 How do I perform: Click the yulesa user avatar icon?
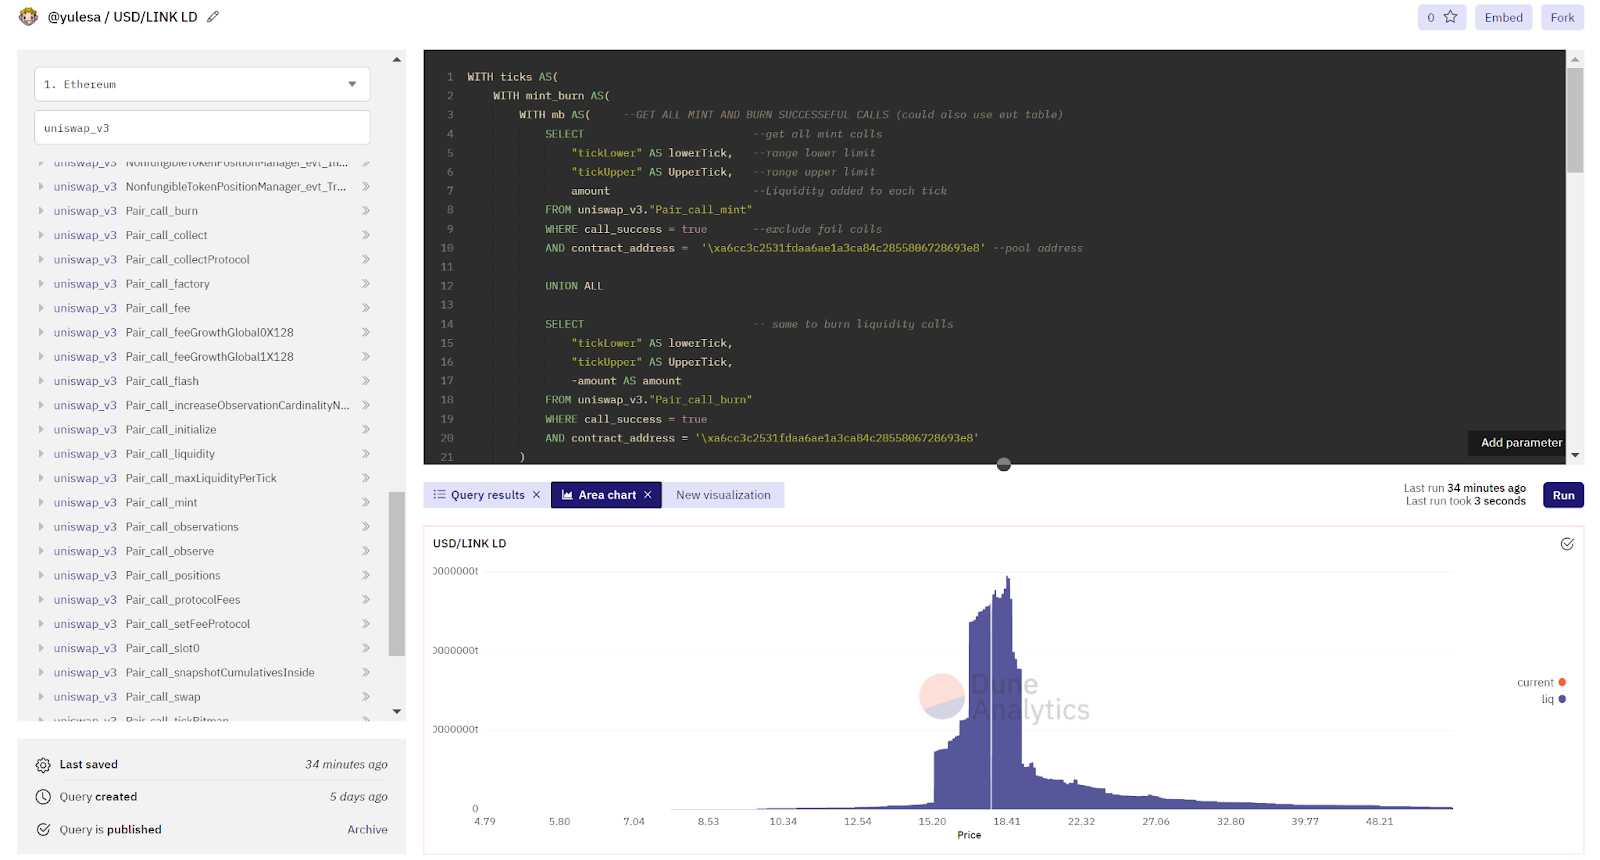[28, 17]
